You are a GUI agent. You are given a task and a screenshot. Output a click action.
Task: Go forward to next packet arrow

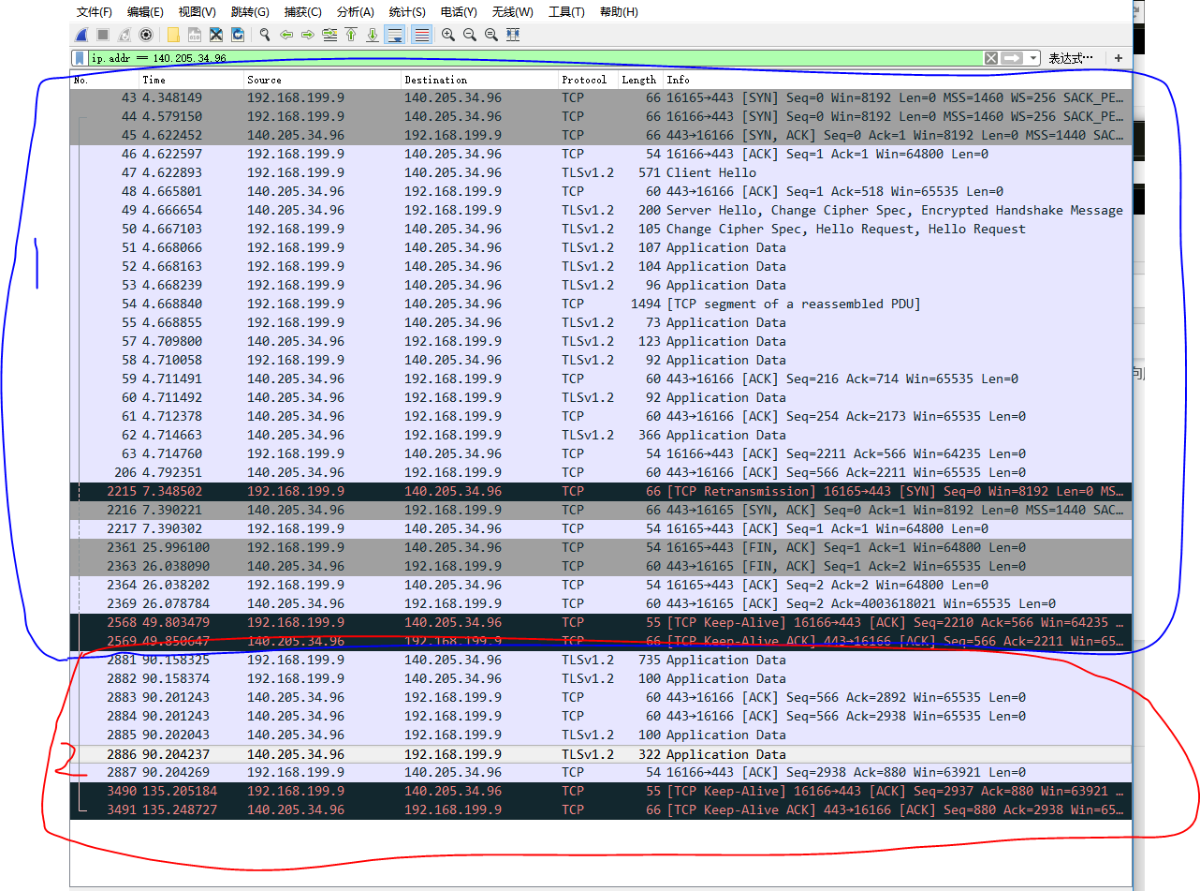(308, 35)
